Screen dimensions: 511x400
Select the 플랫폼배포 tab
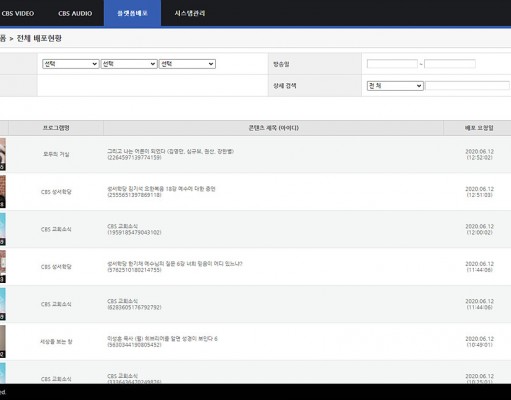tap(132, 13)
